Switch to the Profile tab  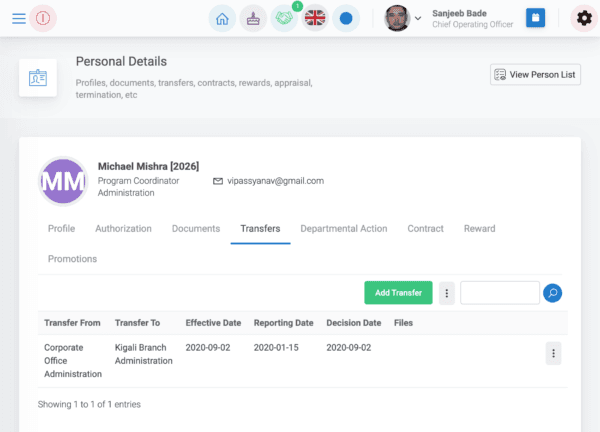[x=61, y=228]
